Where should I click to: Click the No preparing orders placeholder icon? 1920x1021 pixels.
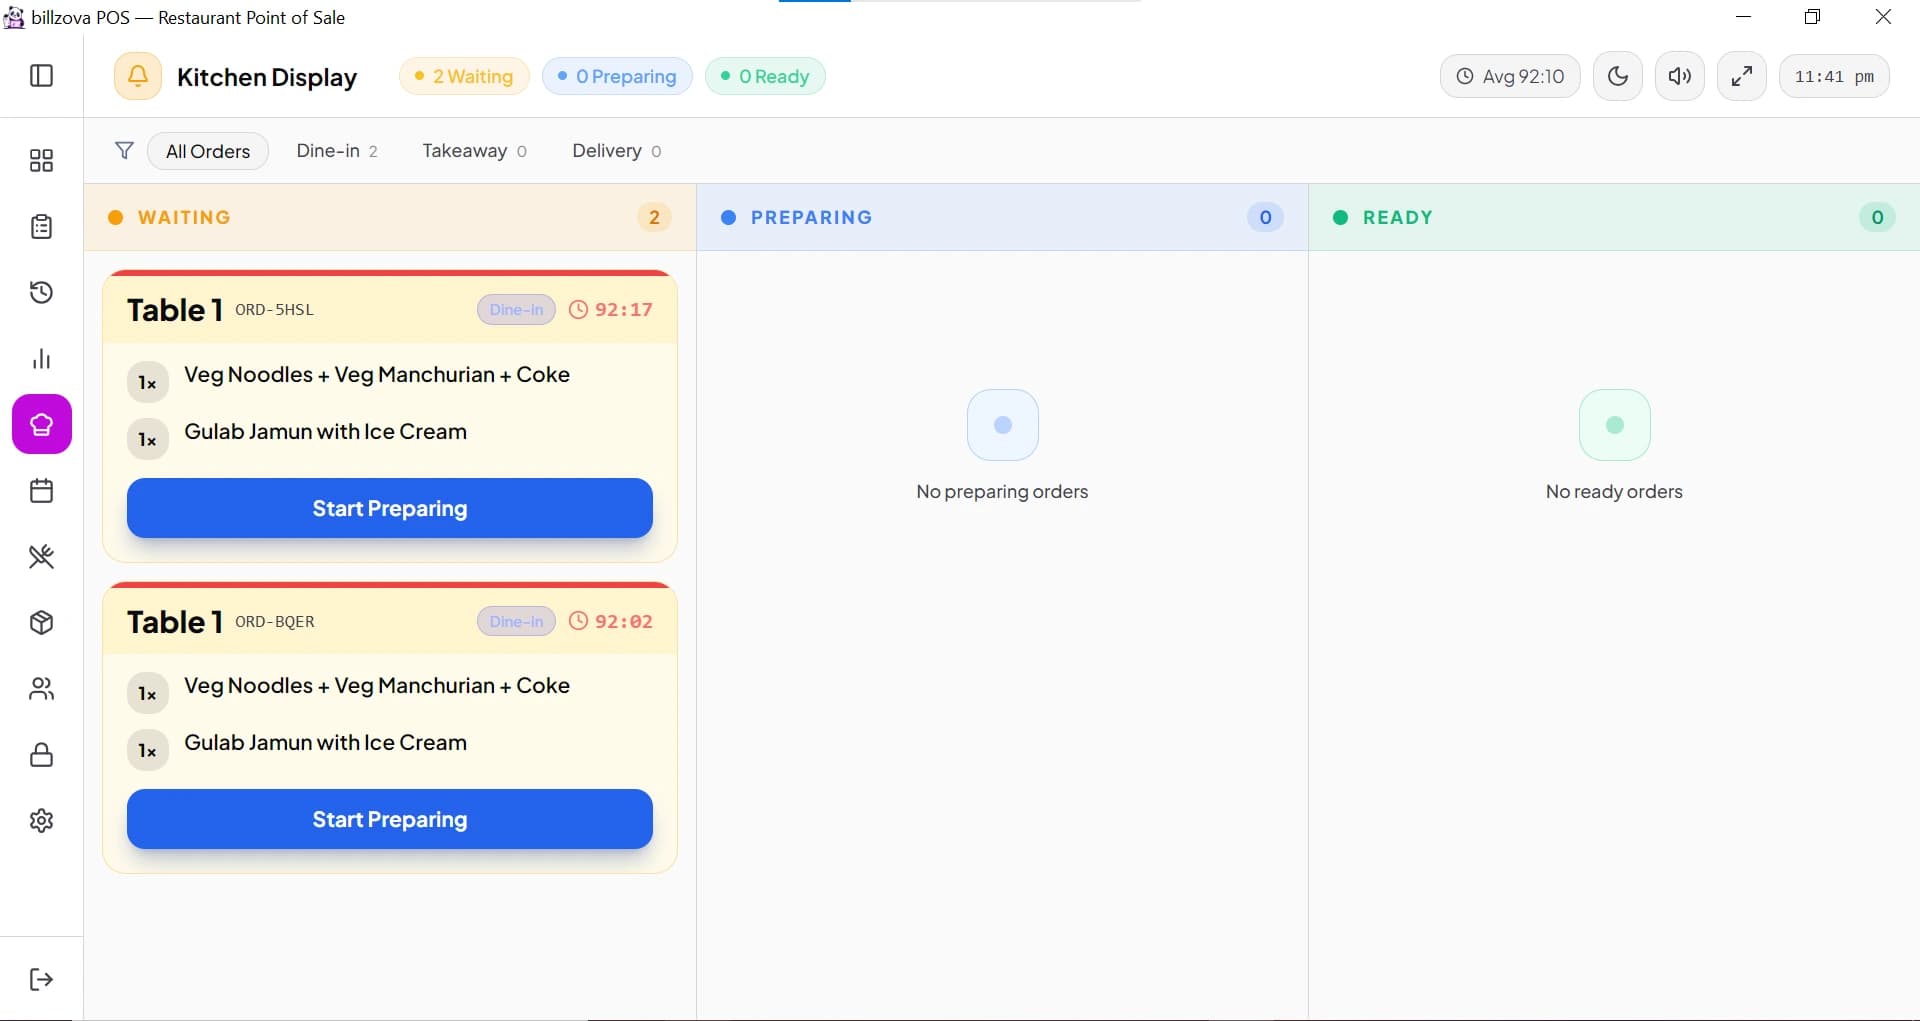point(1003,425)
